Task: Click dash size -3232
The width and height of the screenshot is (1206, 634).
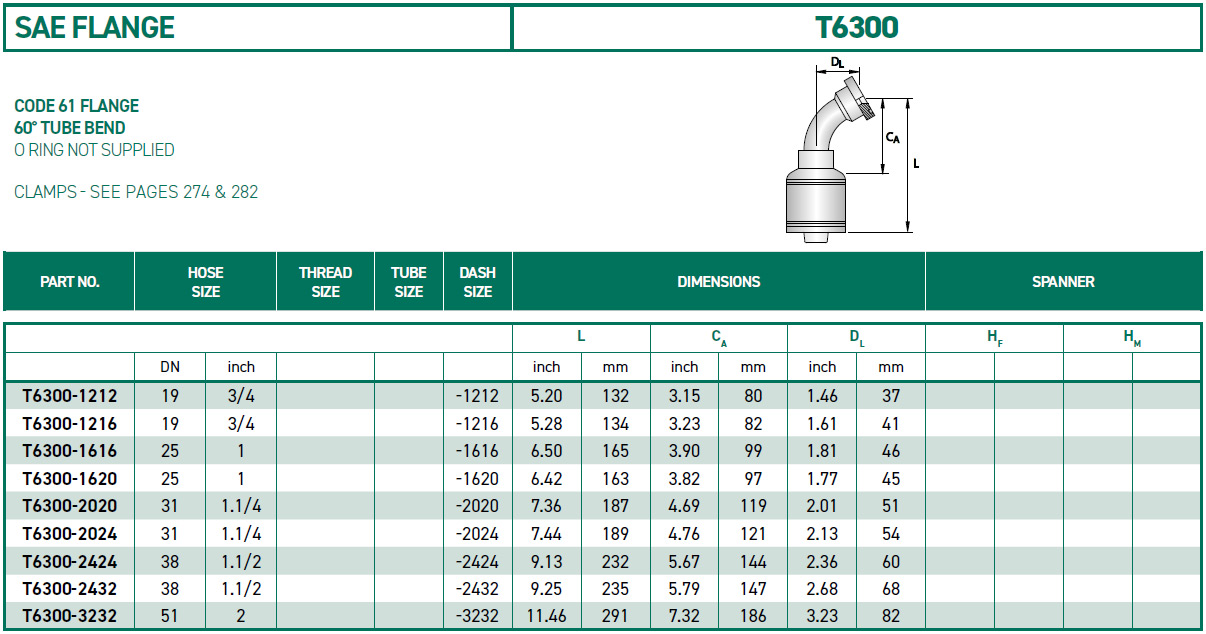Action: [x=476, y=616]
